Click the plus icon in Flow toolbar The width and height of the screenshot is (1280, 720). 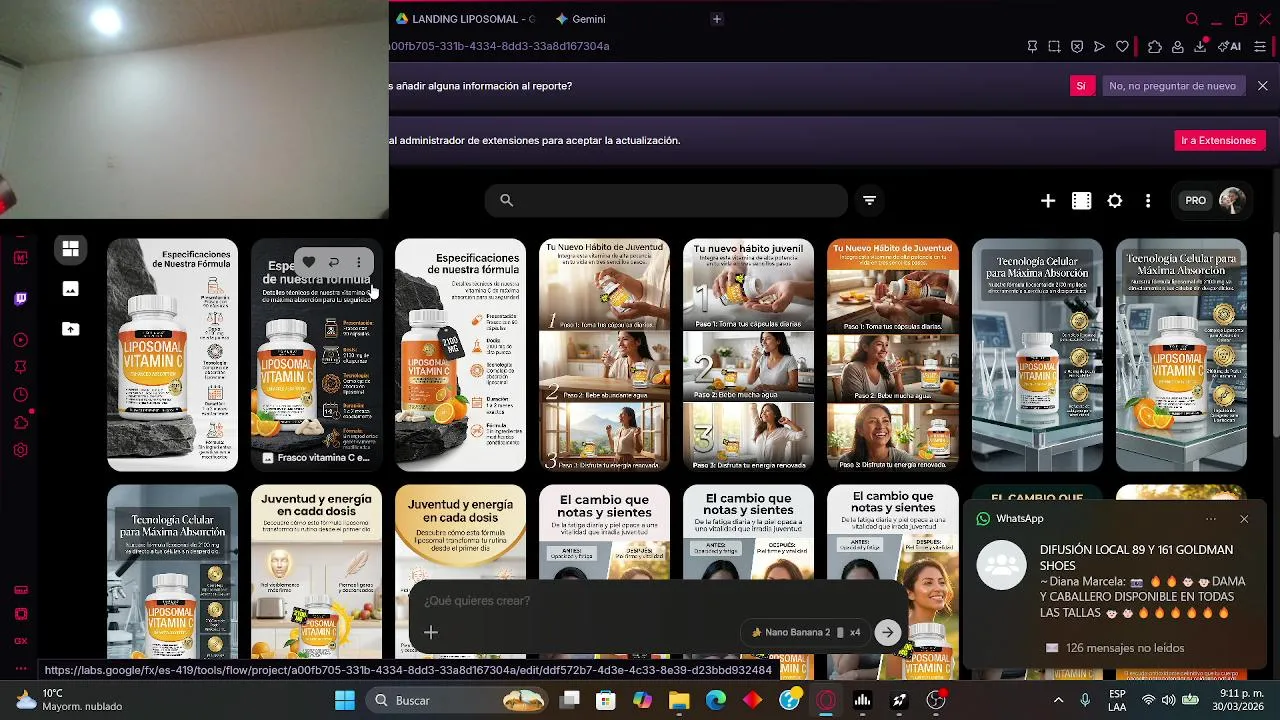tap(1048, 201)
